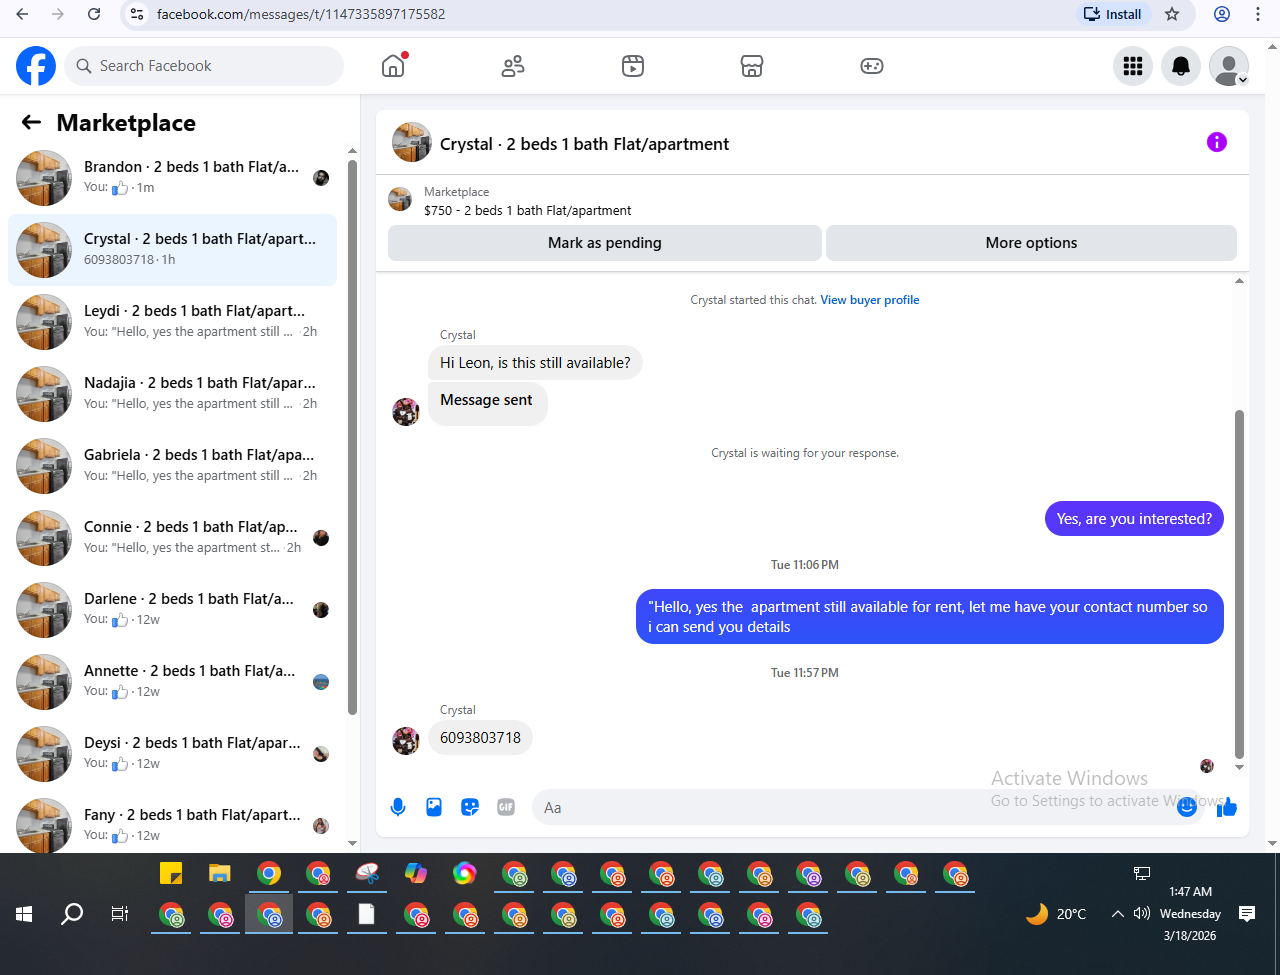The image size is (1280, 975).
Task: Select the Crystal conversation in the list
Action: click(x=173, y=250)
